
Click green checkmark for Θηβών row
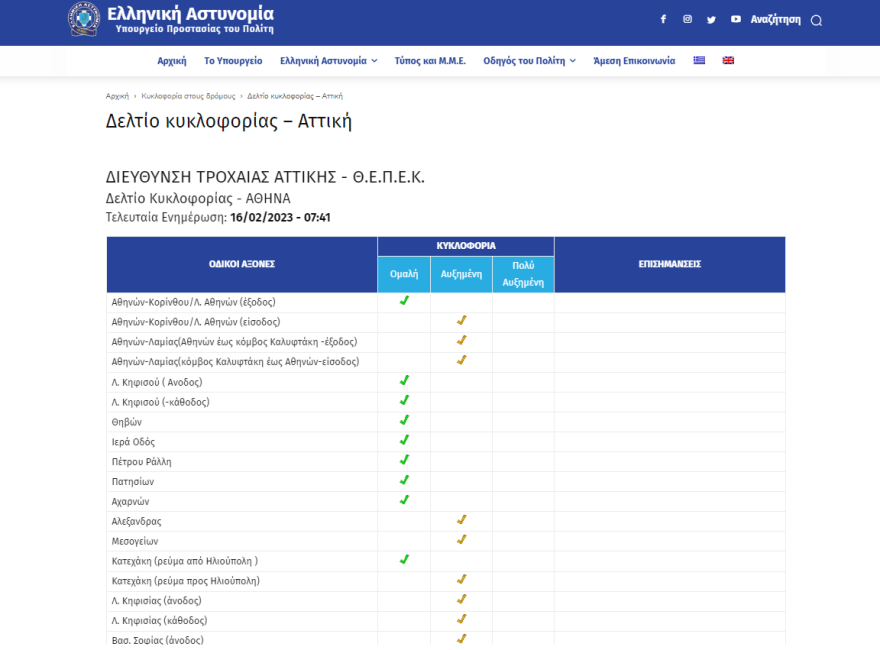(x=404, y=420)
